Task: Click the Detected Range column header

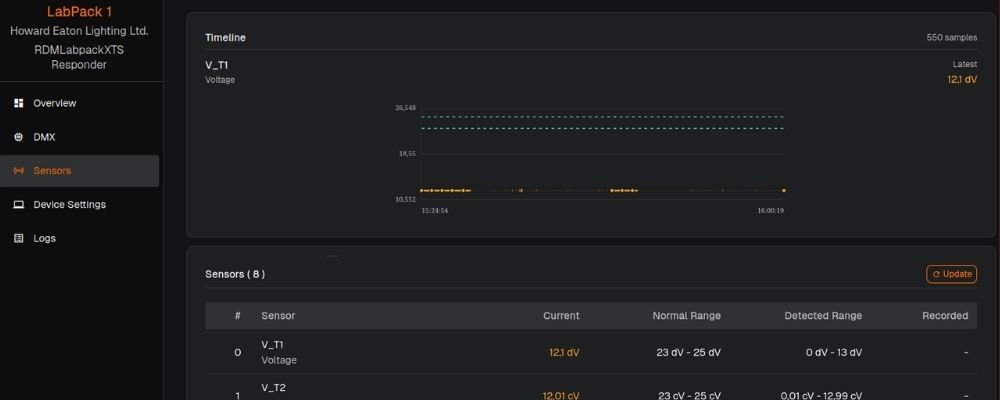Action: click(823, 316)
